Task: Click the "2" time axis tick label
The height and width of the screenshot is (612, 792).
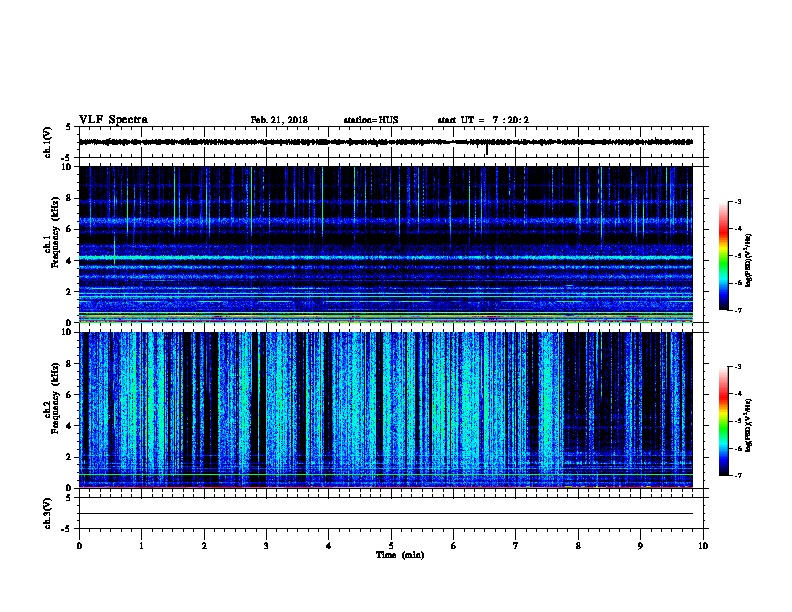Action: (x=204, y=546)
